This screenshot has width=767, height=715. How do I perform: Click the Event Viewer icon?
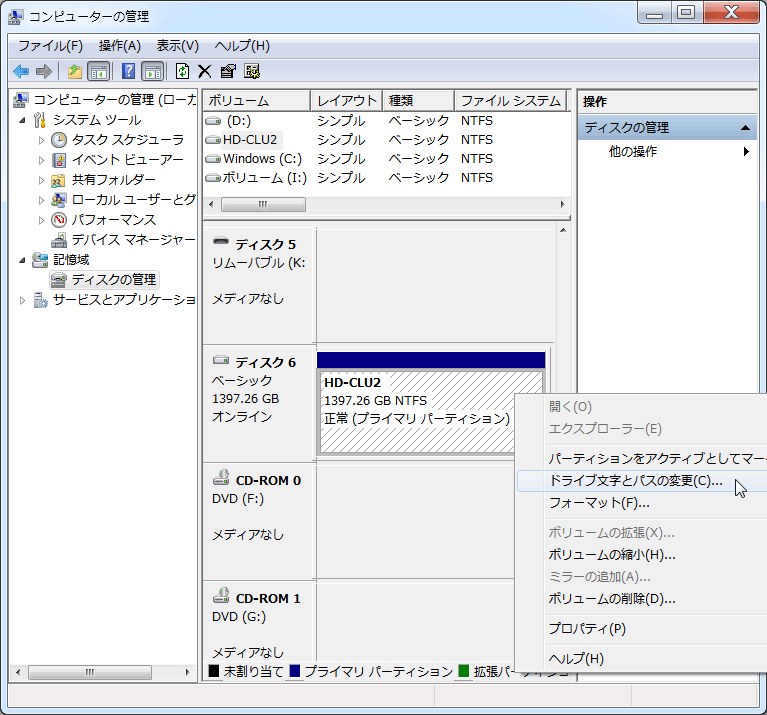click(x=59, y=160)
